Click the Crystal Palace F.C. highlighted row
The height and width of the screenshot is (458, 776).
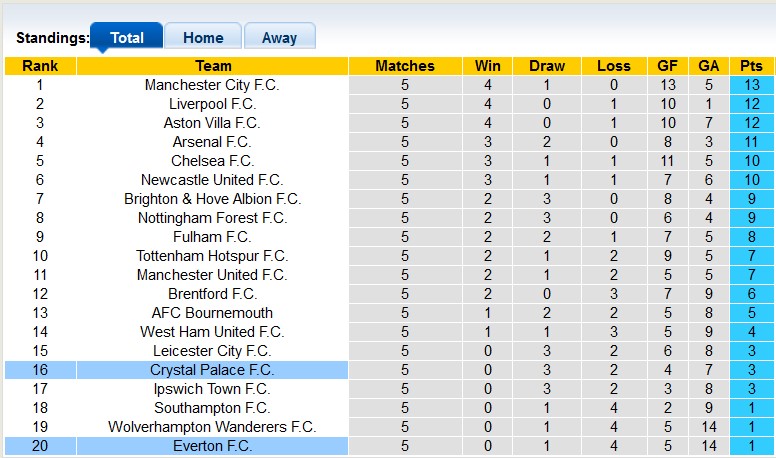(212, 370)
